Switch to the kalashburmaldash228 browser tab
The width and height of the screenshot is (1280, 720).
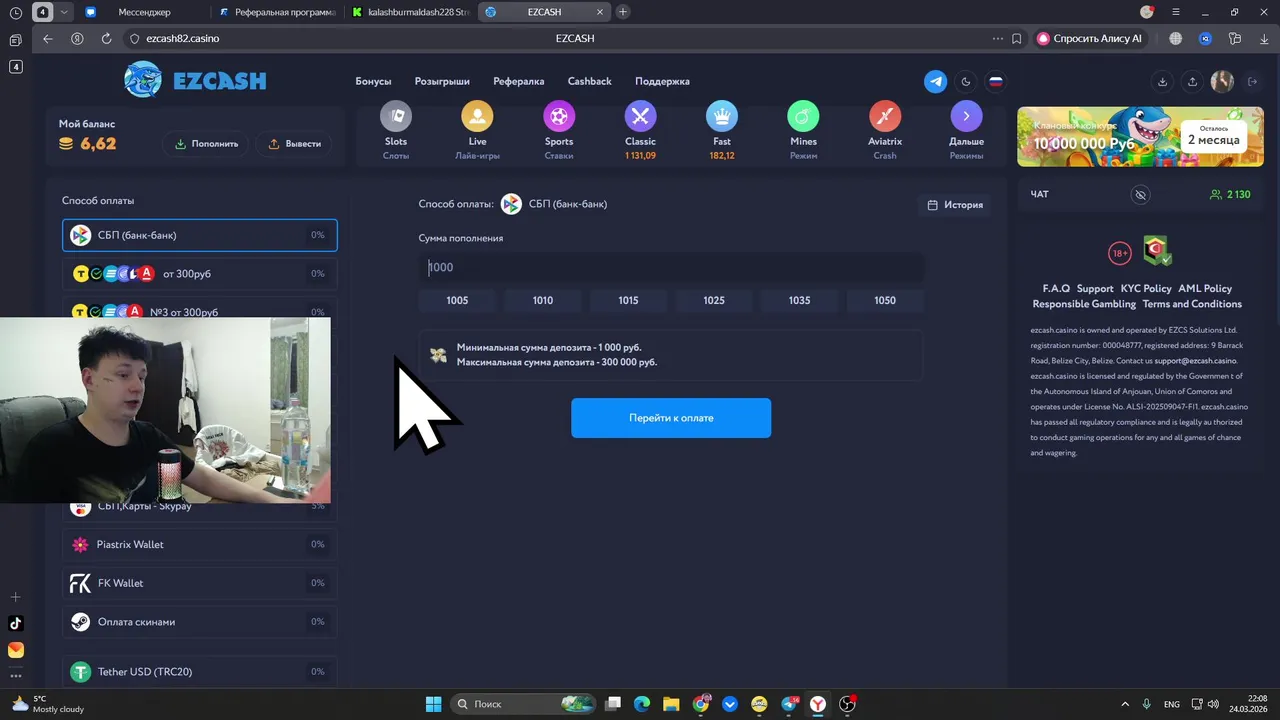tap(410, 12)
